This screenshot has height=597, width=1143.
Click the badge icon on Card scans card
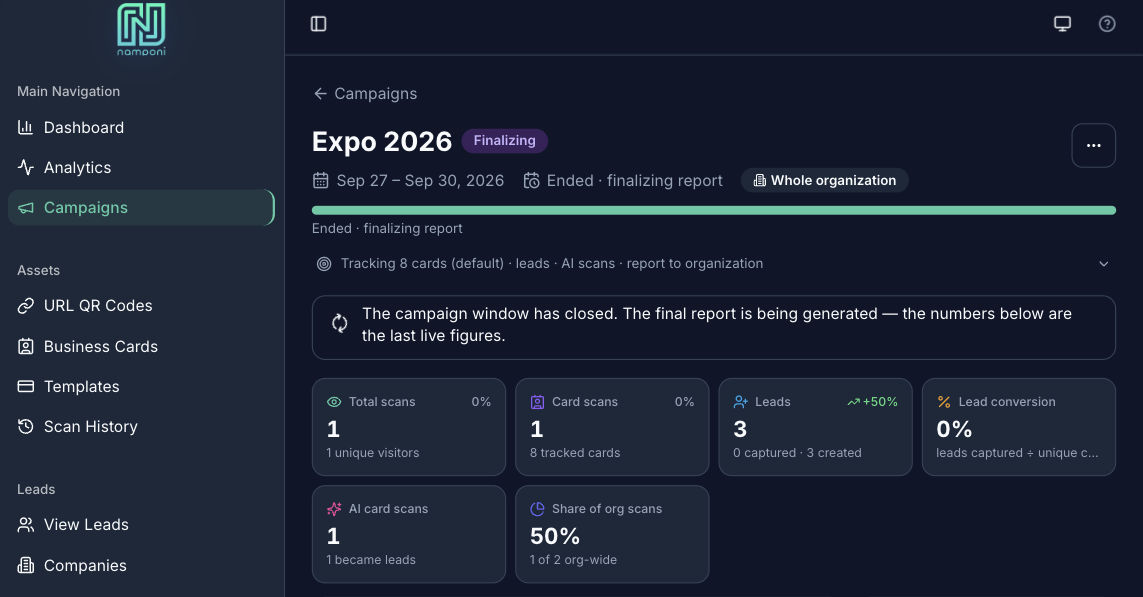coord(537,402)
